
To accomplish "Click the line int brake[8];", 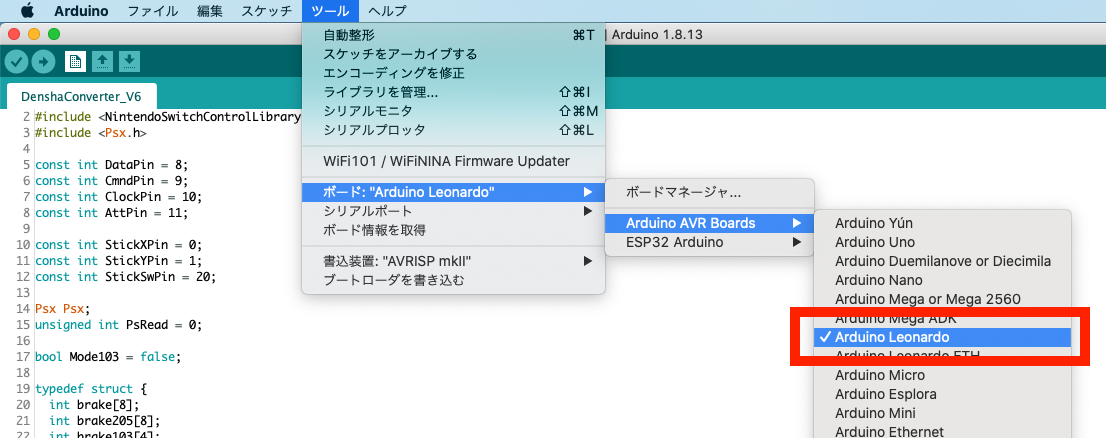I will (x=95, y=405).
